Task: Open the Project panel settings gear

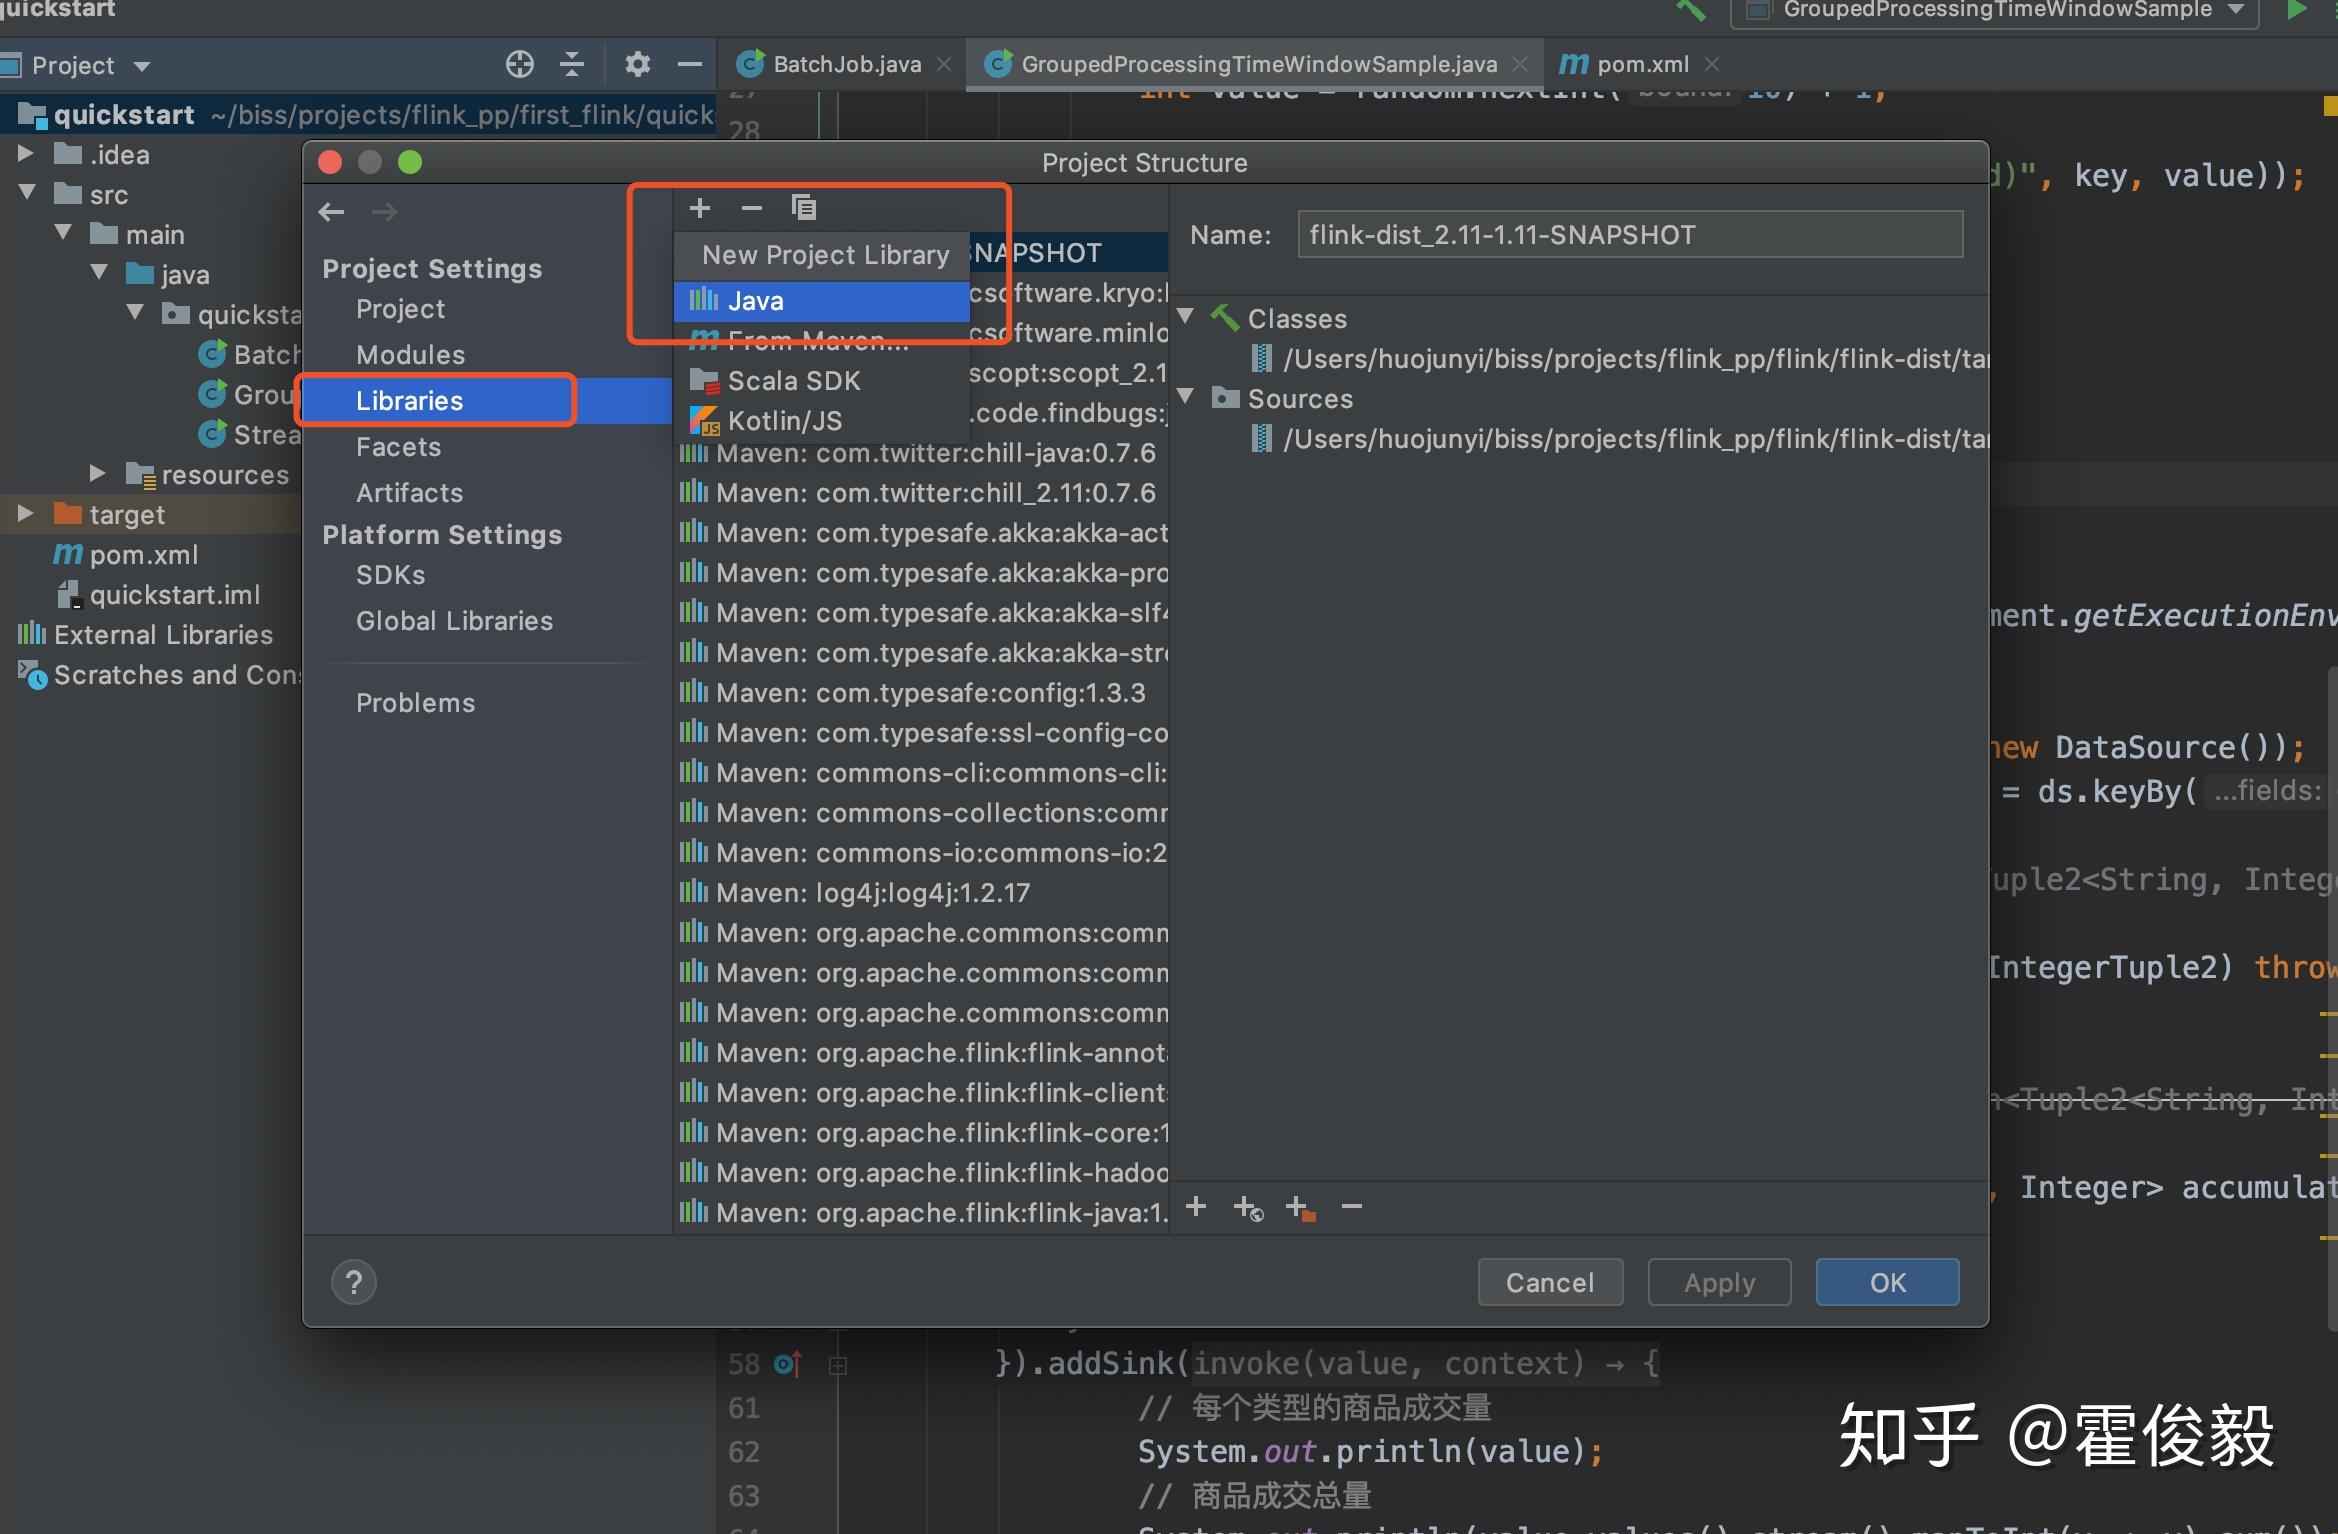Action: [637, 65]
